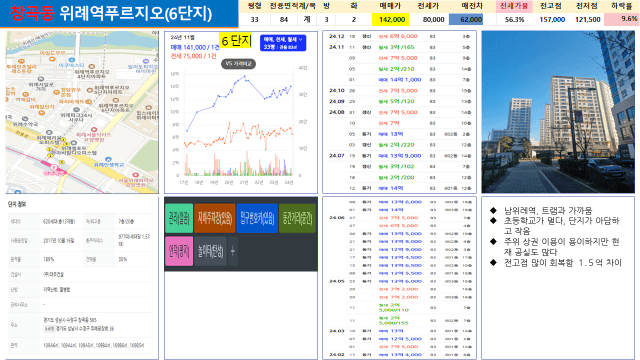Screen dimensions: 640x360
Task: Click the 전세가 value 80,000
Action: (x=433, y=19)
